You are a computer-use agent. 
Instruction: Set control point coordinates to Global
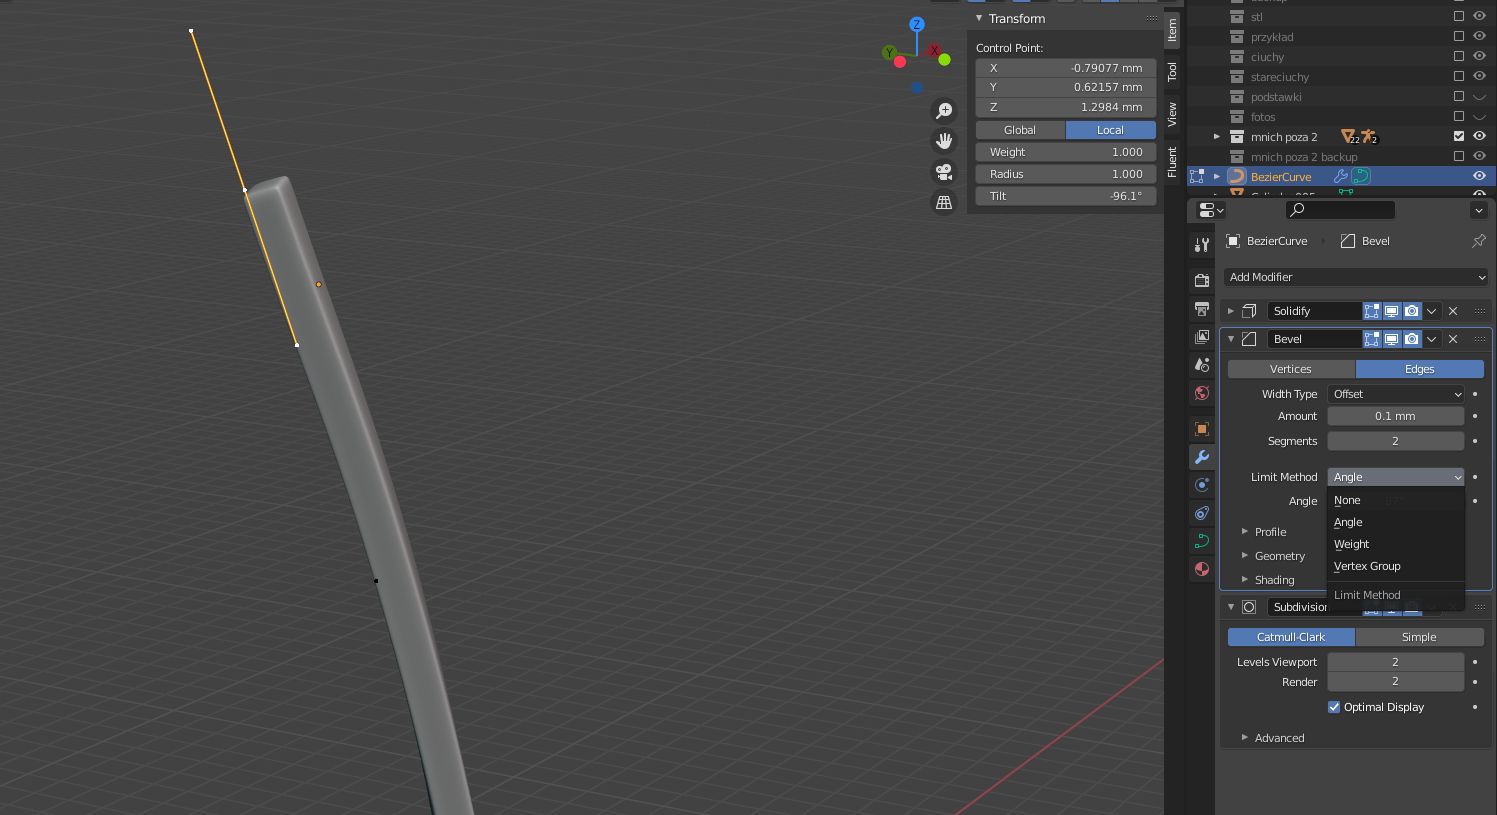(x=1020, y=130)
